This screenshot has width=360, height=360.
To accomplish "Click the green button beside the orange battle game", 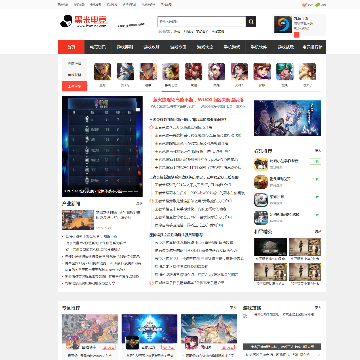I will (316, 180).
